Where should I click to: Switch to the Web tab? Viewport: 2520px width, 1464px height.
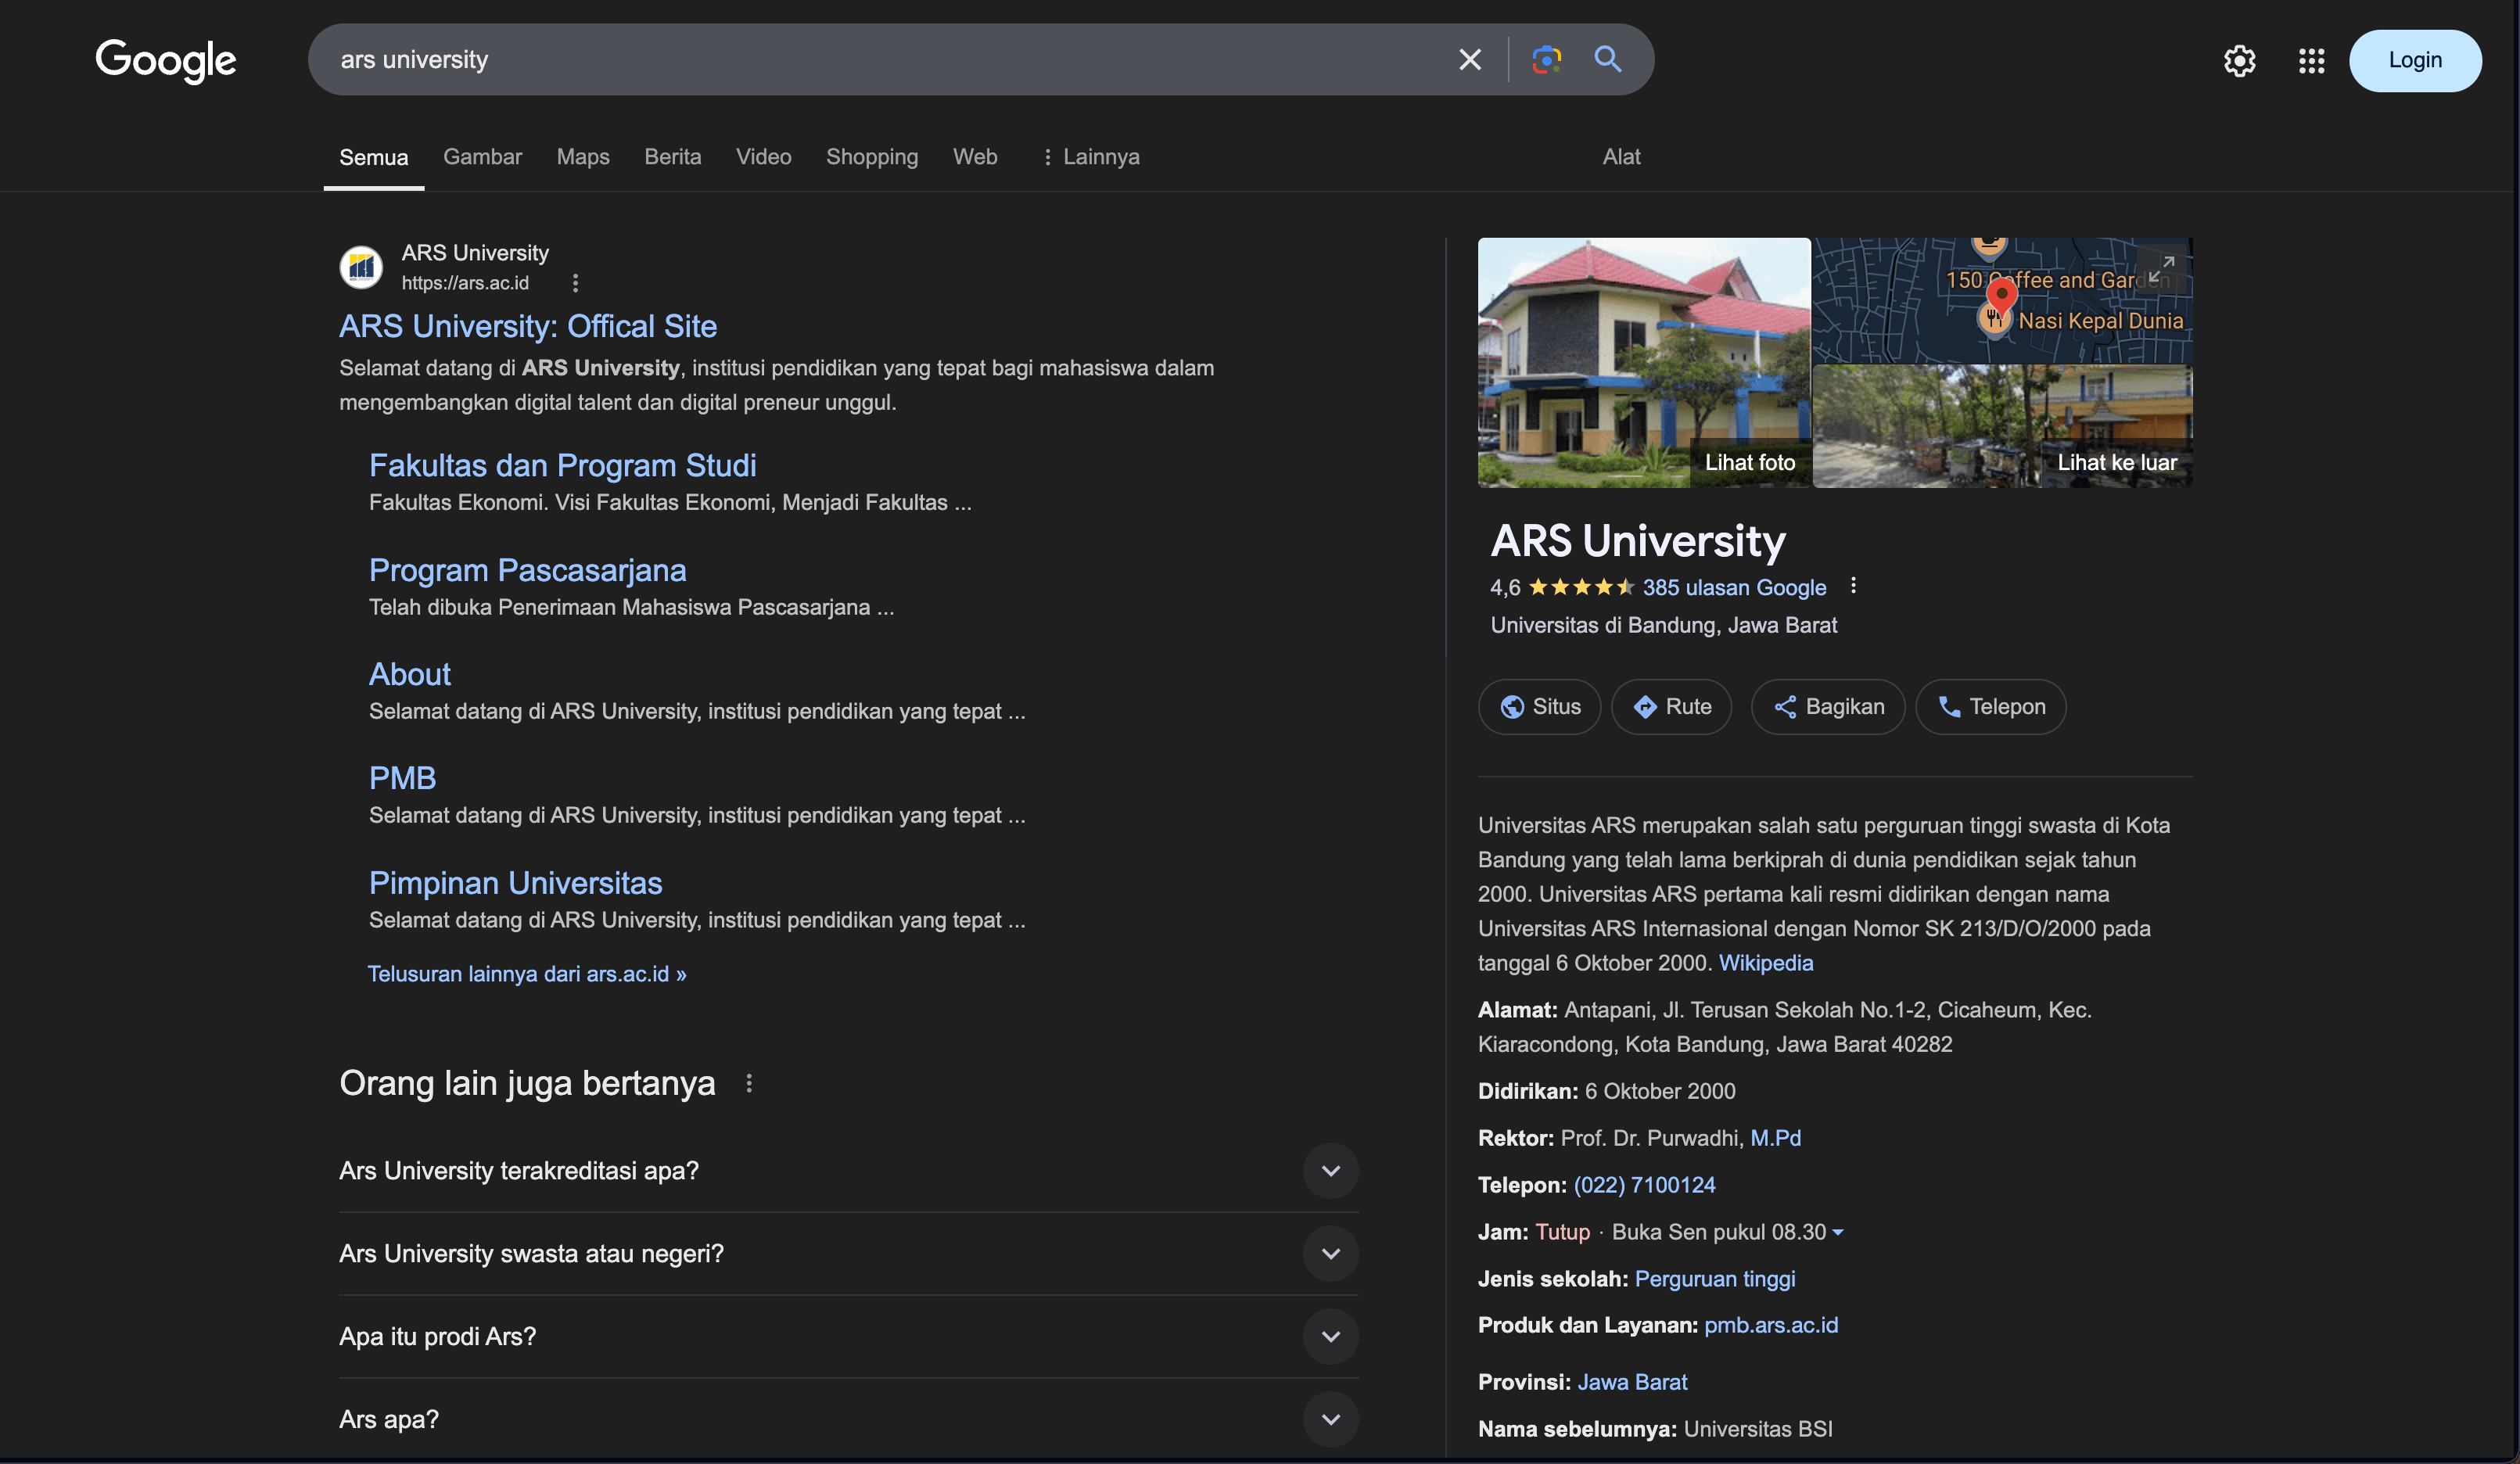[975, 157]
